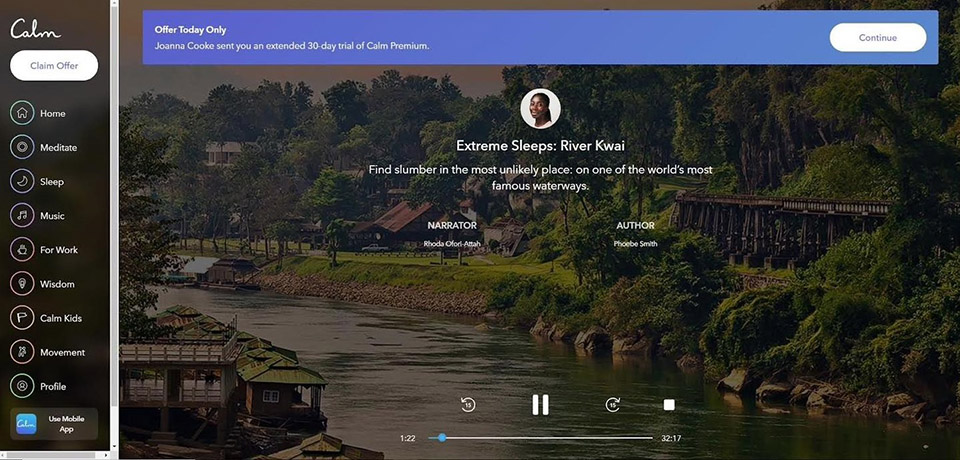This screenshot has width=960, height=460.
Task: Open the Movement icon
Action: click(22, 352)
